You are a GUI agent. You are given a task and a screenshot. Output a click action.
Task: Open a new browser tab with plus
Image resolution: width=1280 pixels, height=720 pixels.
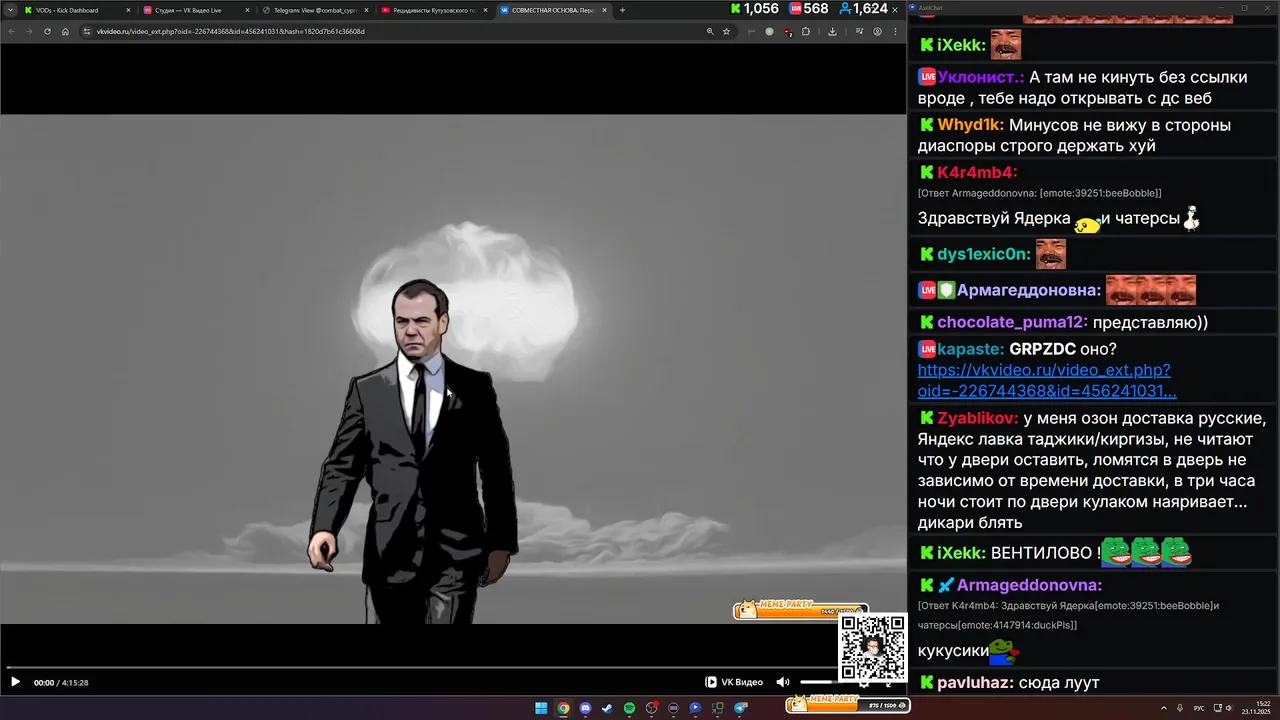(622, 10)
